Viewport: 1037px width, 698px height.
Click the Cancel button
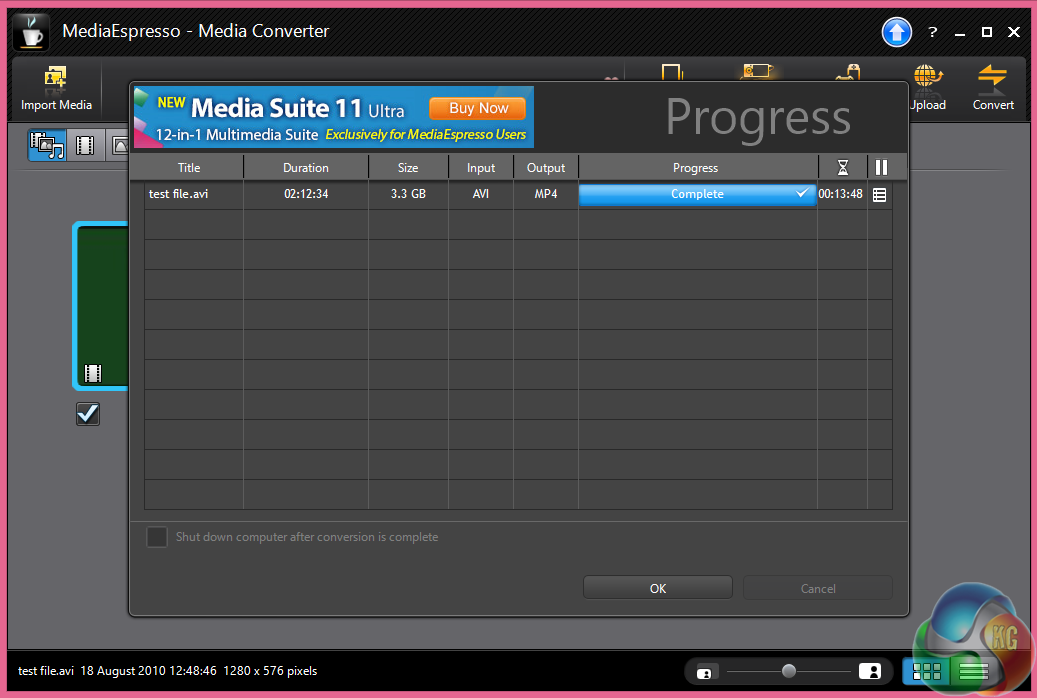pyautogui.click(x=817, y=588)
